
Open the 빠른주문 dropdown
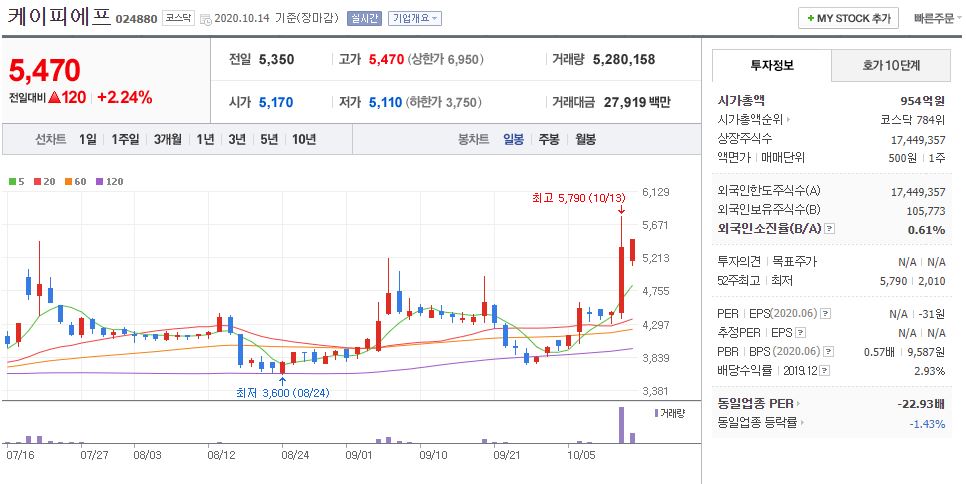(x=938, y=18)
